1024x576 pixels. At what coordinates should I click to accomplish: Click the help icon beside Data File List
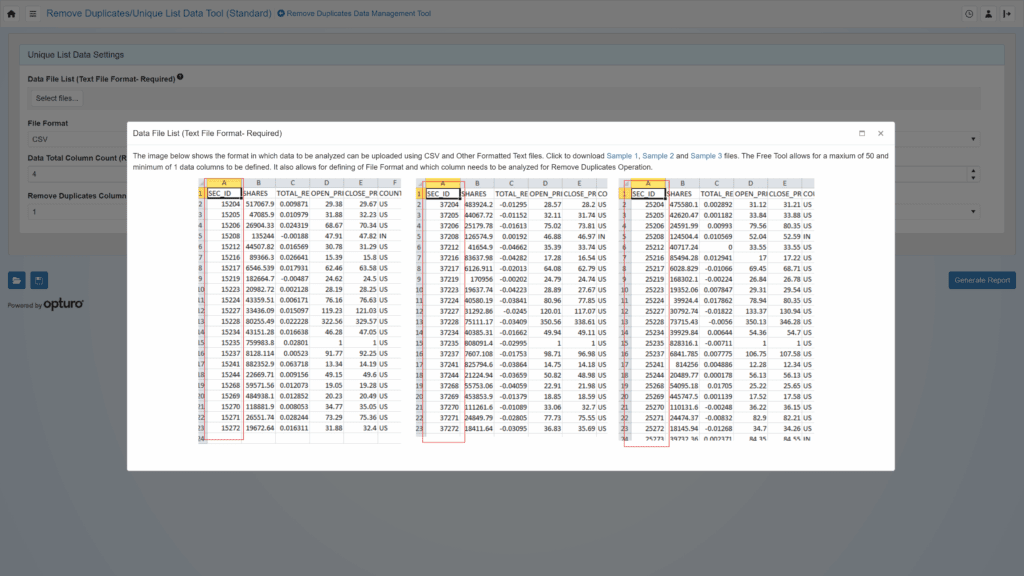click(180, 77)
